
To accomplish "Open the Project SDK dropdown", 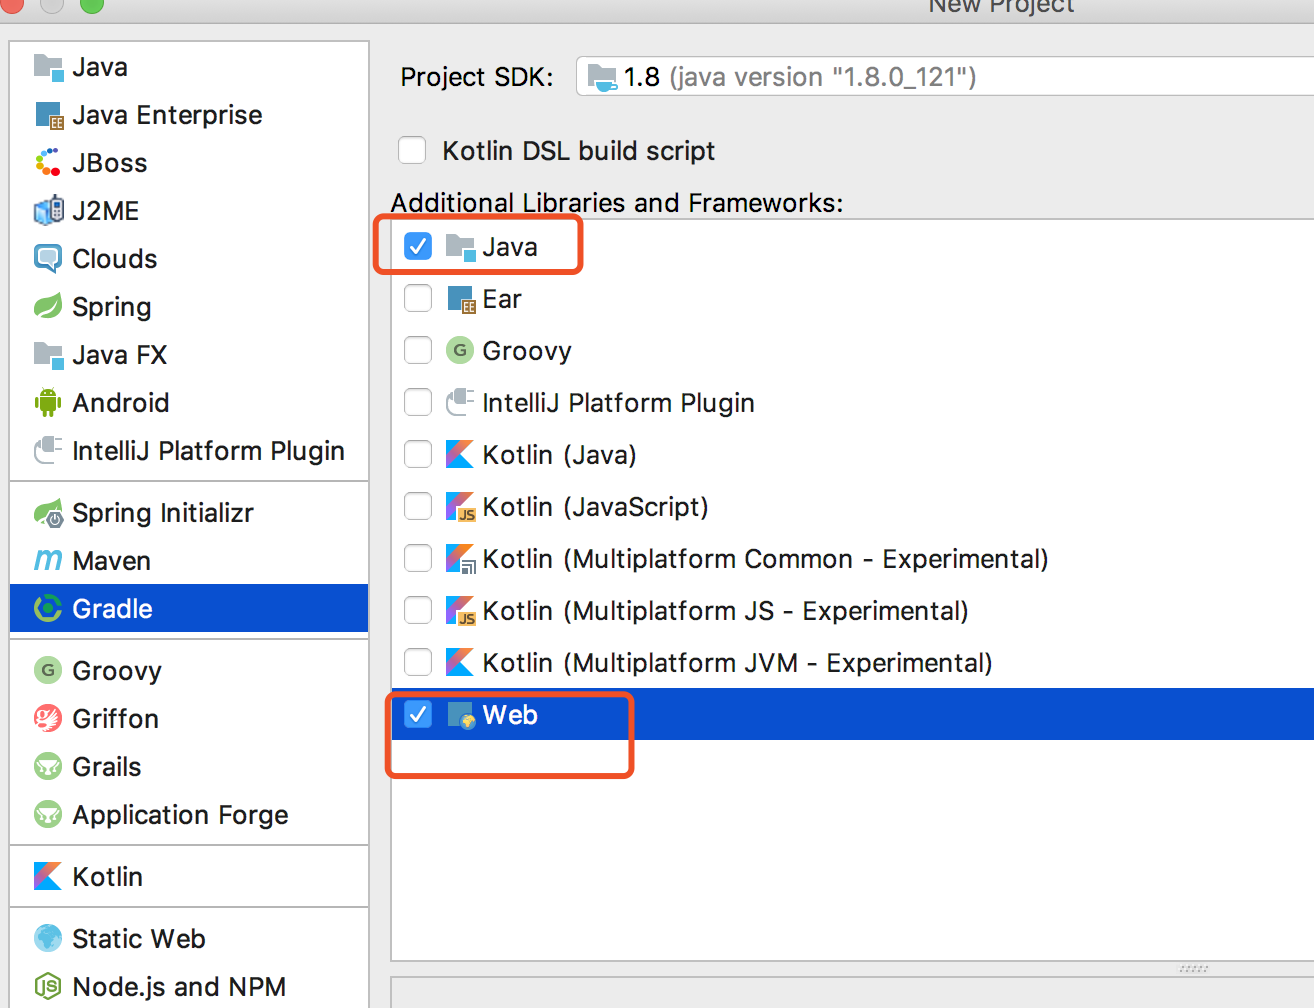I will (945, 77).
